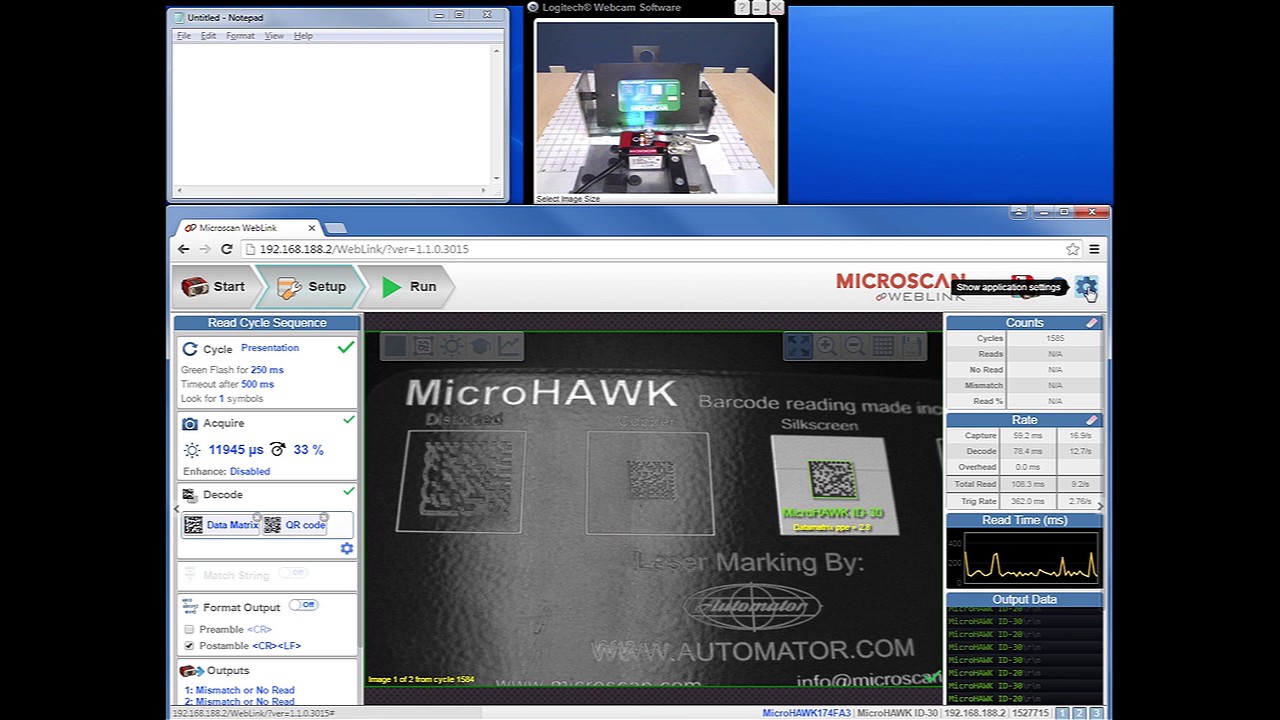Viewport: 1280px width, 720px height.
Task: Click the brightness icon in image toolbar
Action: click(x=452, y=346)
